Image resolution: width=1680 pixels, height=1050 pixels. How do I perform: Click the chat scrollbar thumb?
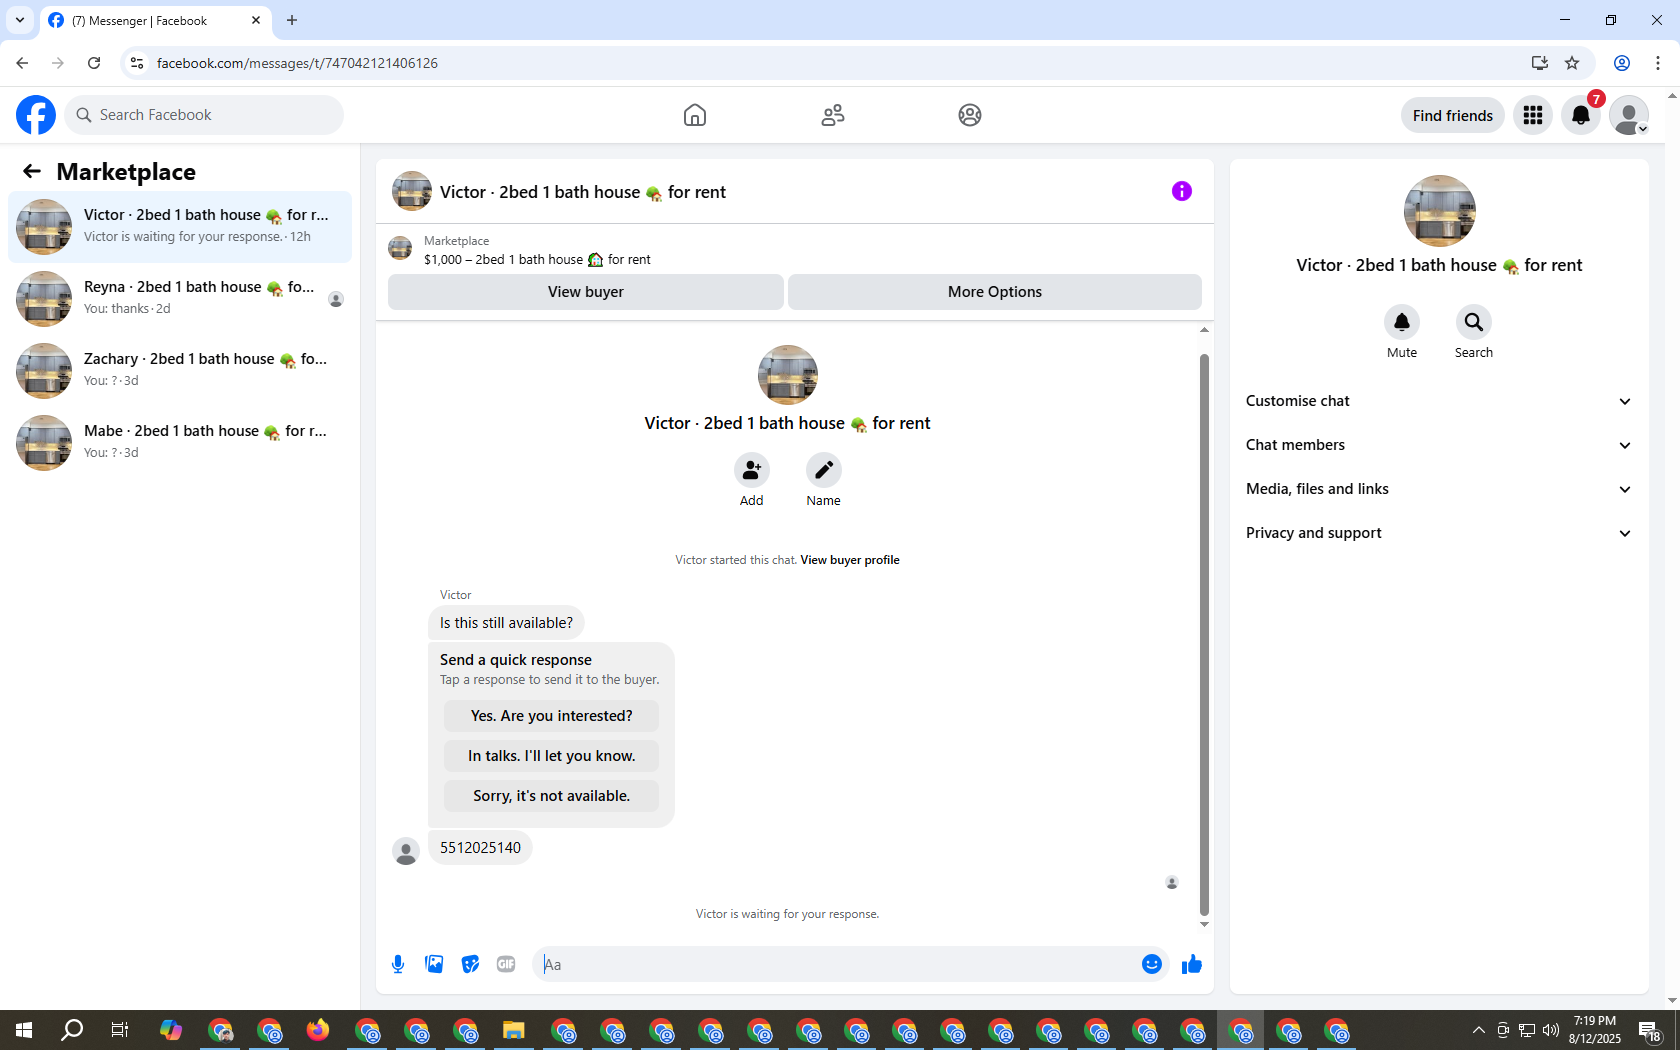[x=1204, y=634]
